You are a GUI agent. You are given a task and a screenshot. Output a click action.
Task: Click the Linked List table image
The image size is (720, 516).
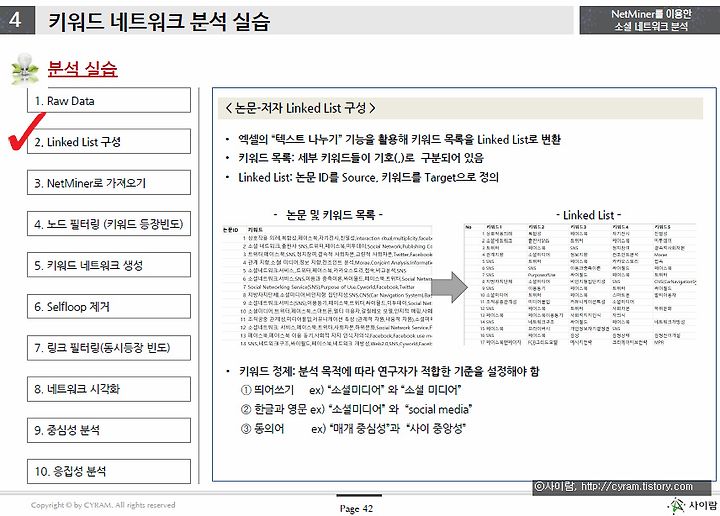coord(580,285)
